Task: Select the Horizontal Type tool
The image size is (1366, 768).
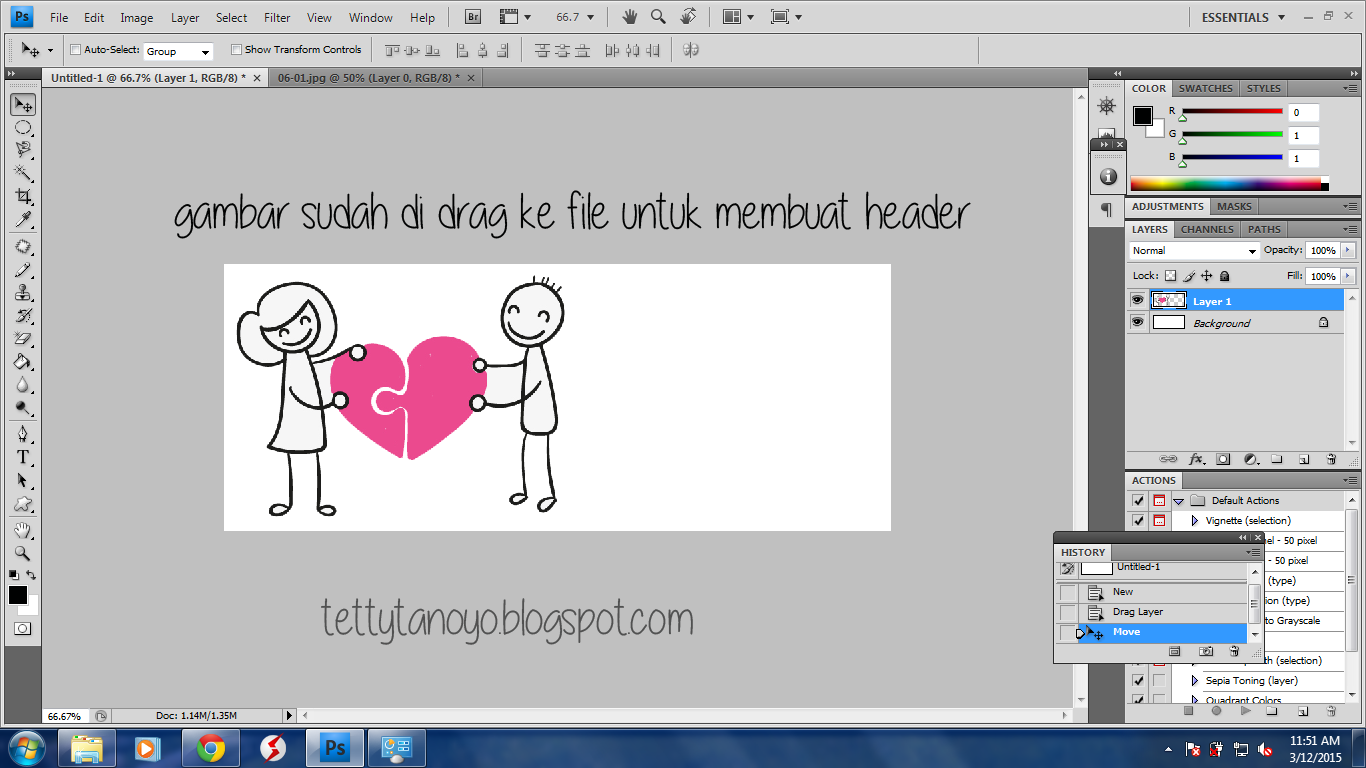Action: pos(22,457)
